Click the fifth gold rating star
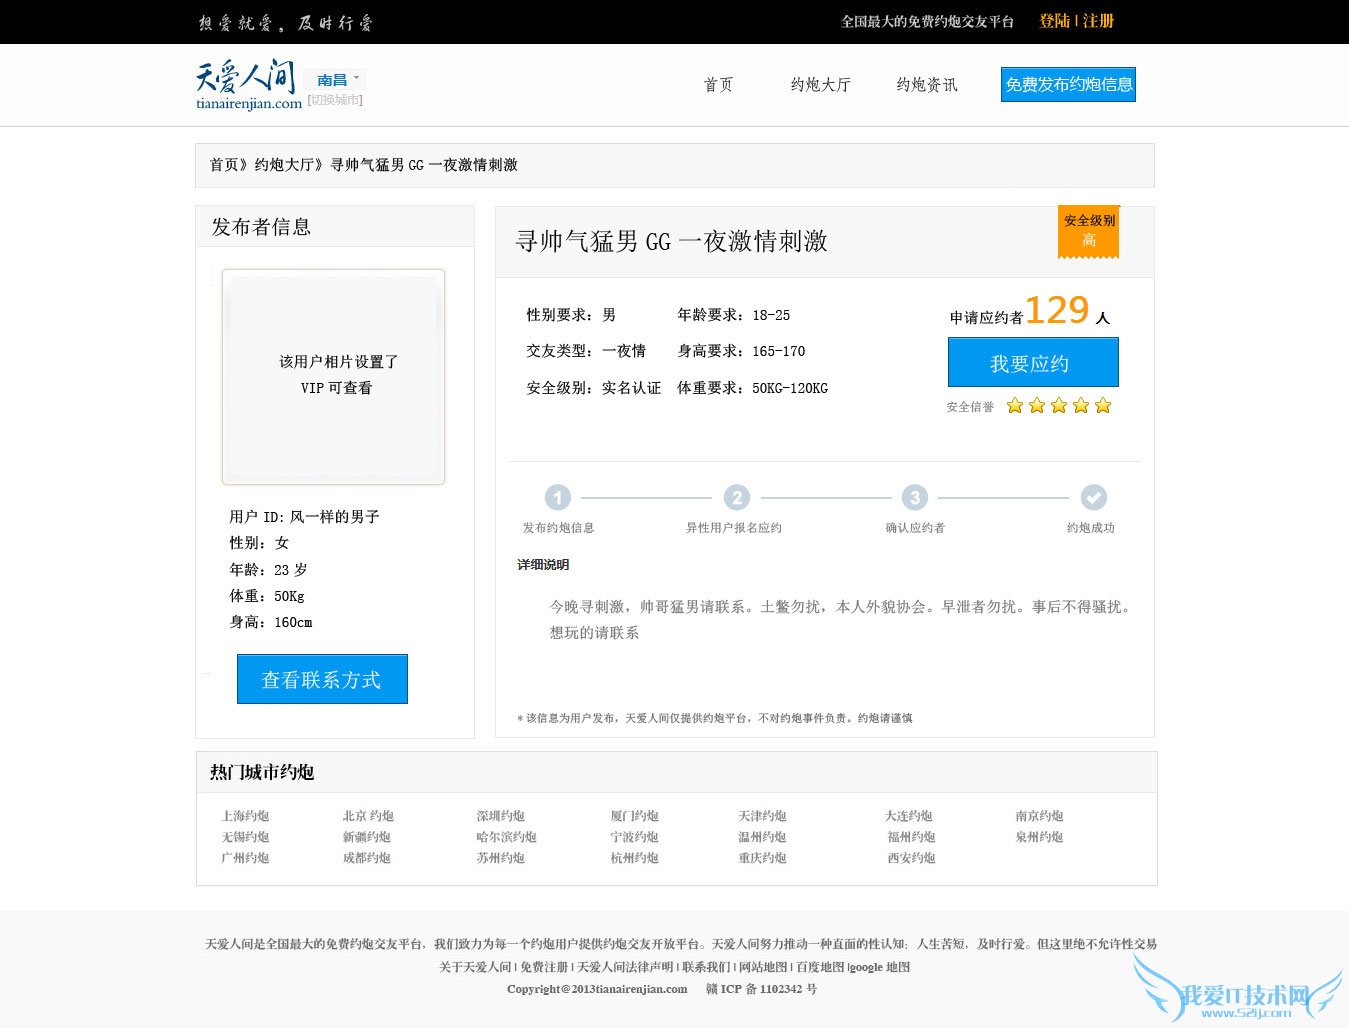 coord(1102,406)
